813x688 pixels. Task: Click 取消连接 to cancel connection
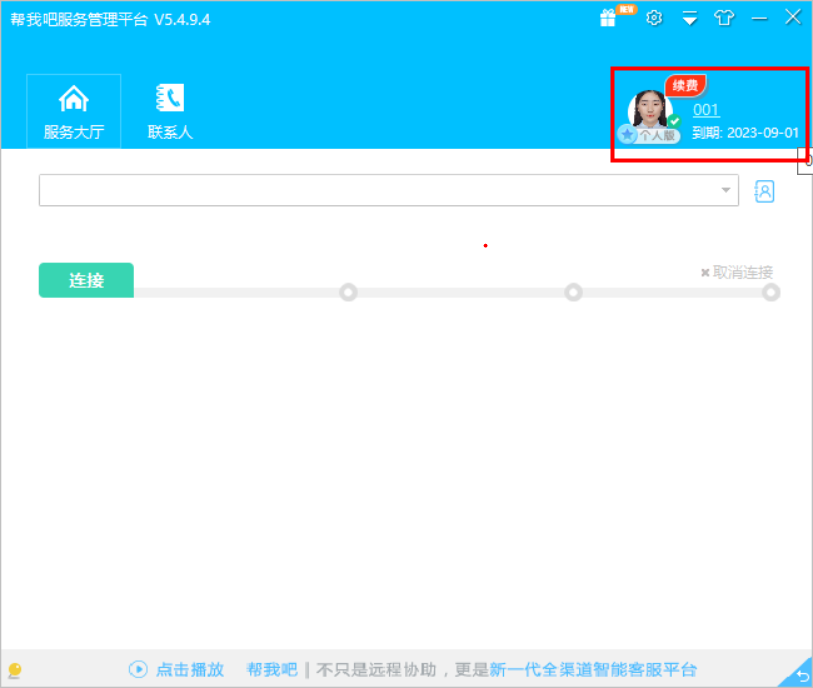click(737, 272)
